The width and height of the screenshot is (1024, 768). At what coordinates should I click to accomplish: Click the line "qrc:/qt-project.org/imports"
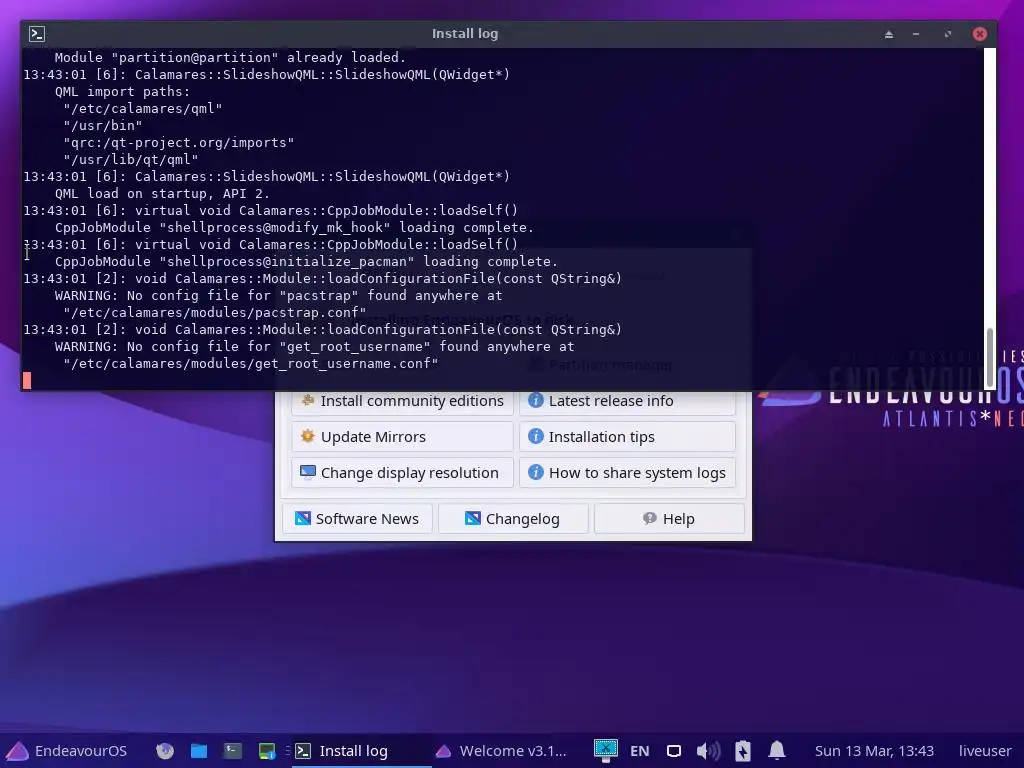tap(179, 143)
